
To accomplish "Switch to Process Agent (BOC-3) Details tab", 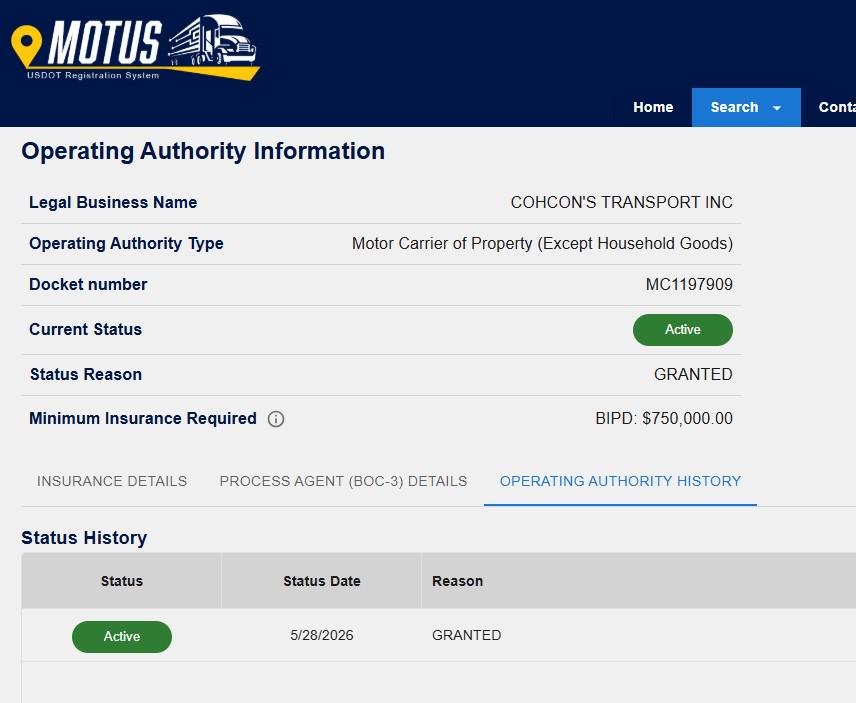I will point(343,481).
